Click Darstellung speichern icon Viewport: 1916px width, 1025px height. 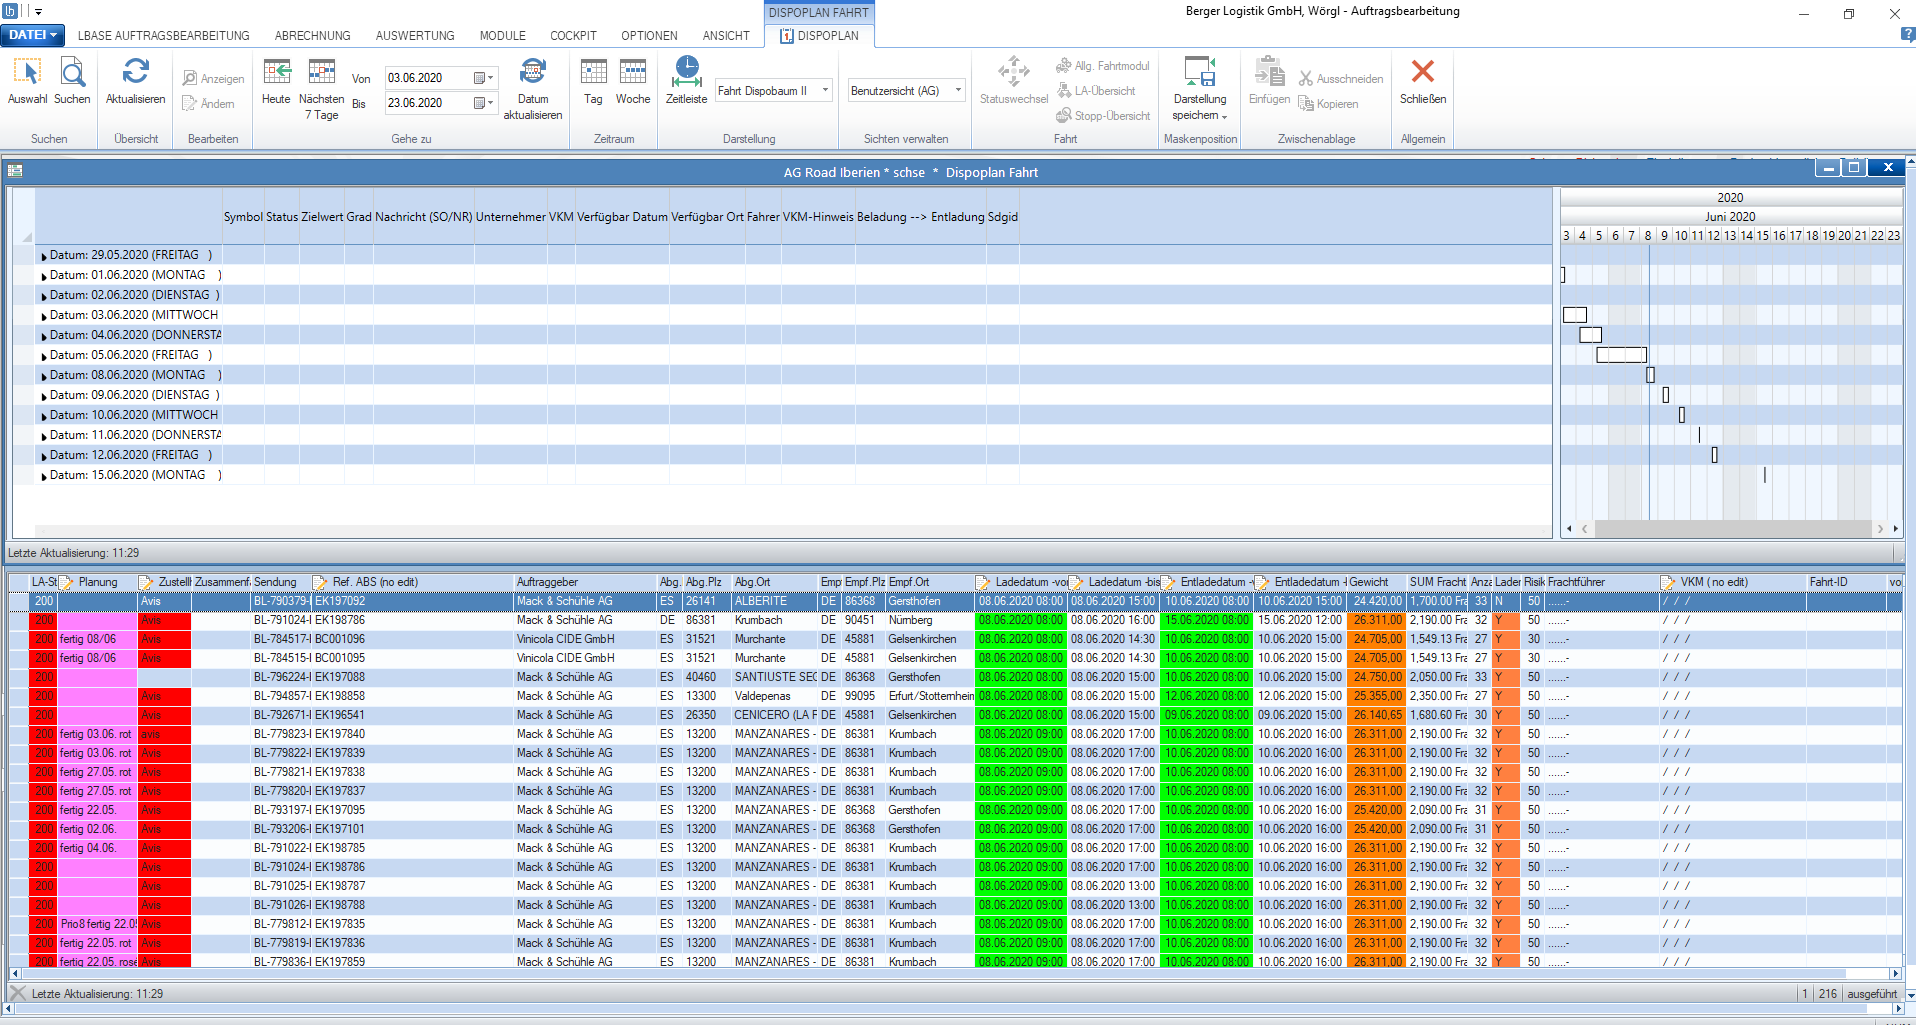coord(1199,72)
